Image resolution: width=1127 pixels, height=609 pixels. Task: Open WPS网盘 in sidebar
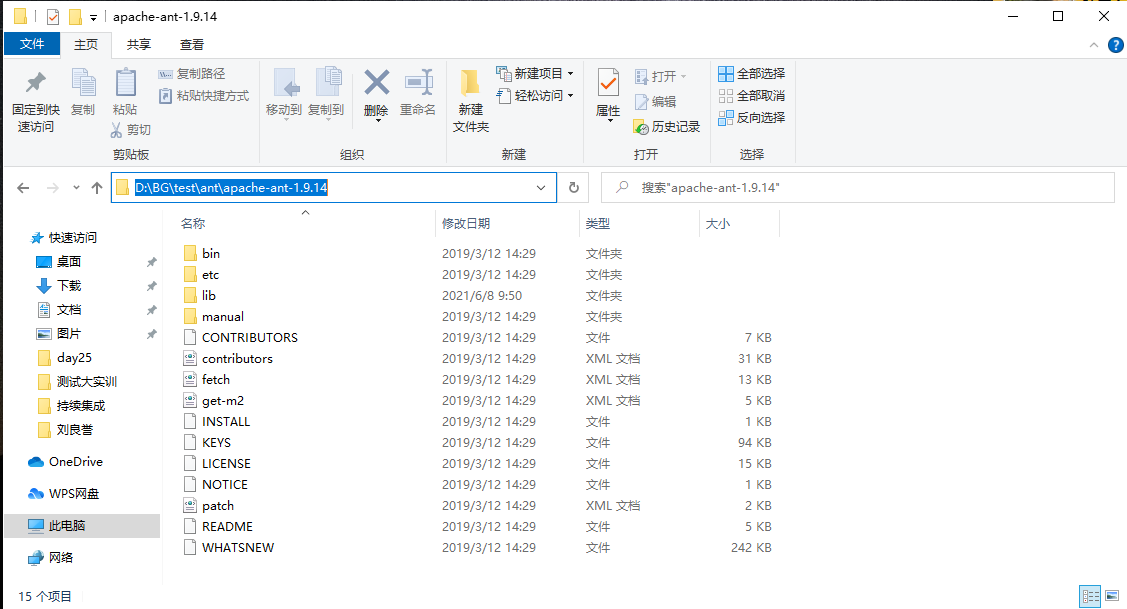click(x=64, y=493)
